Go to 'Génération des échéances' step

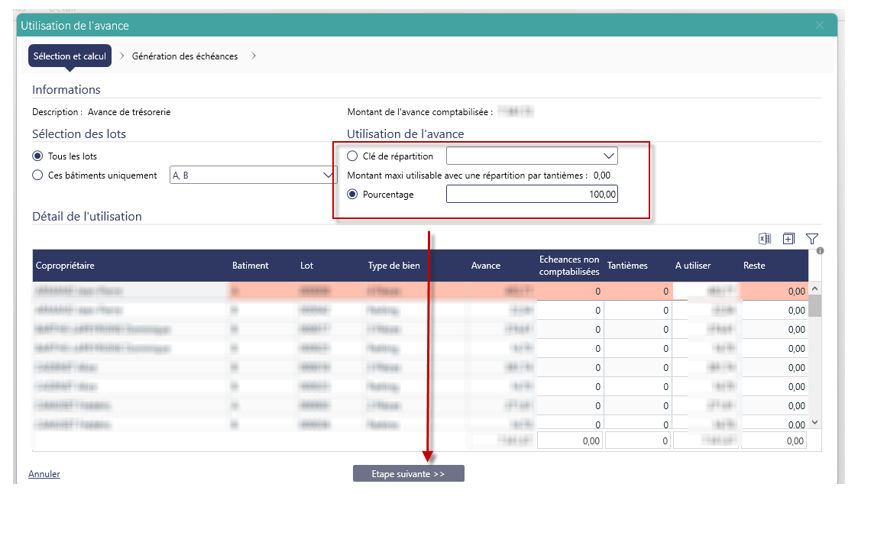(x=185, y=56)
